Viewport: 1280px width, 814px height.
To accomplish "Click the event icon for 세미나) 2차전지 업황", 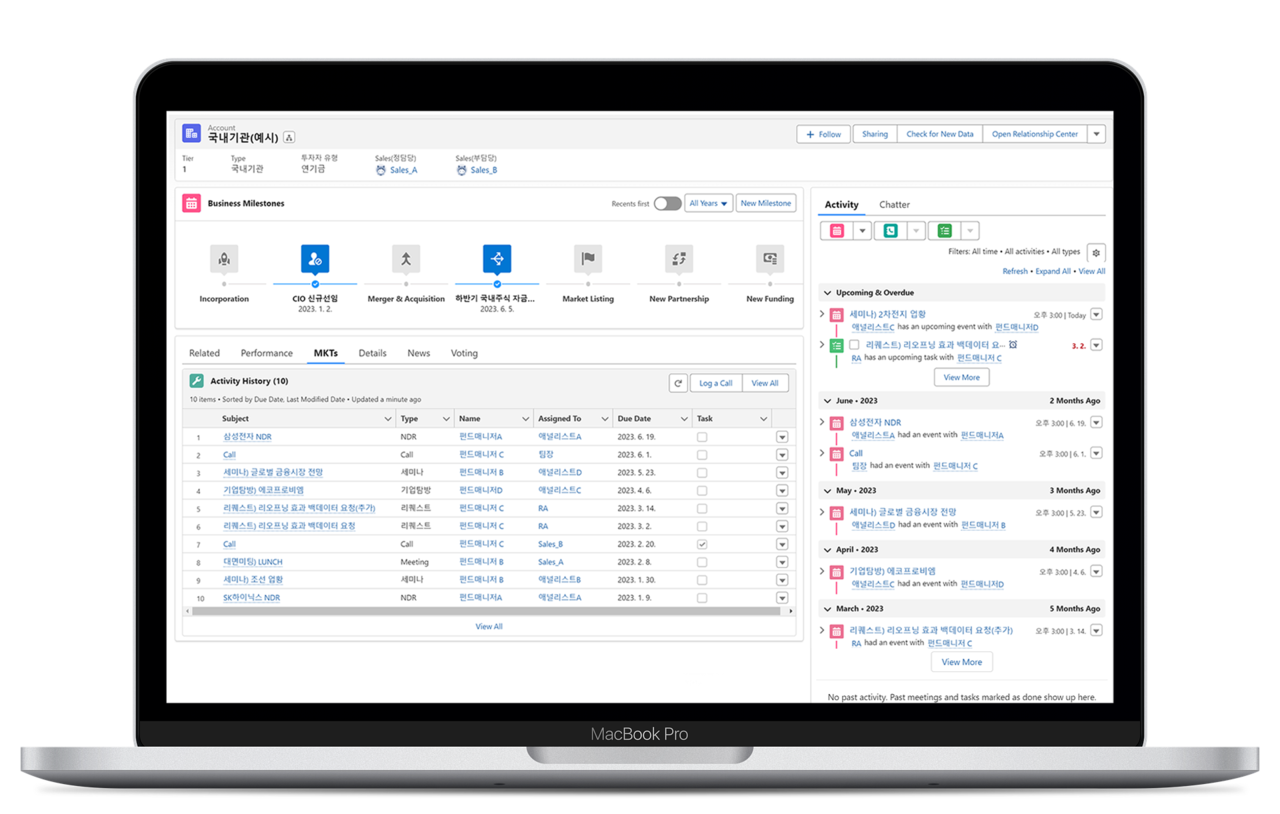I will [837, 315].
